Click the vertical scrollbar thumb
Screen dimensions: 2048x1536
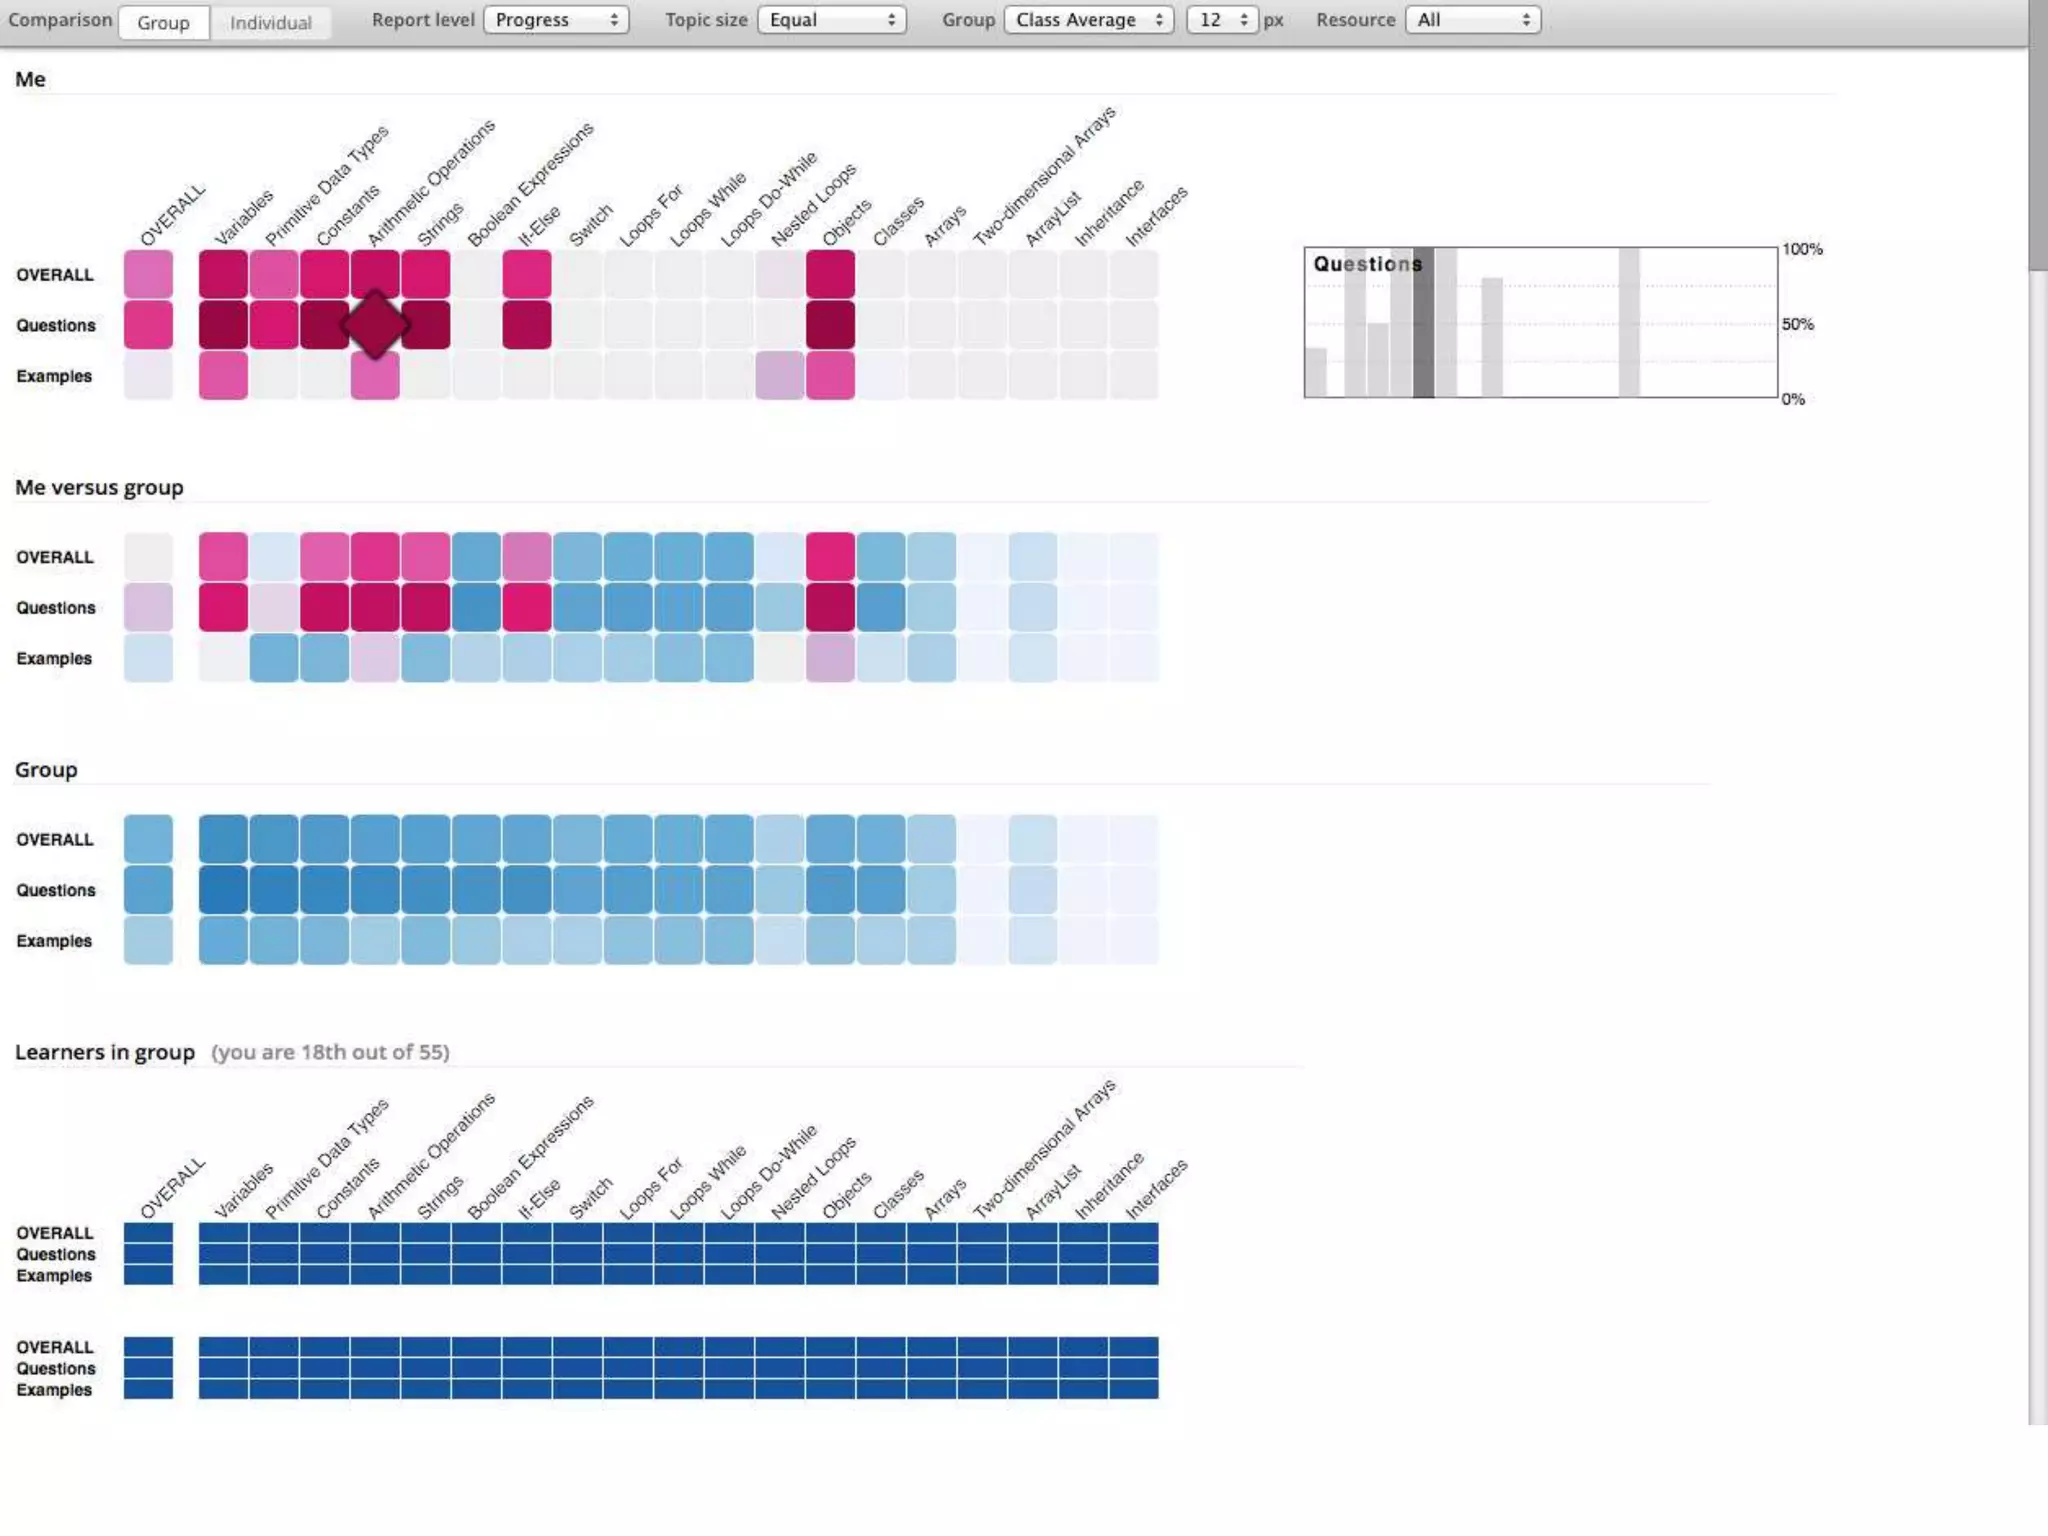2038,135
